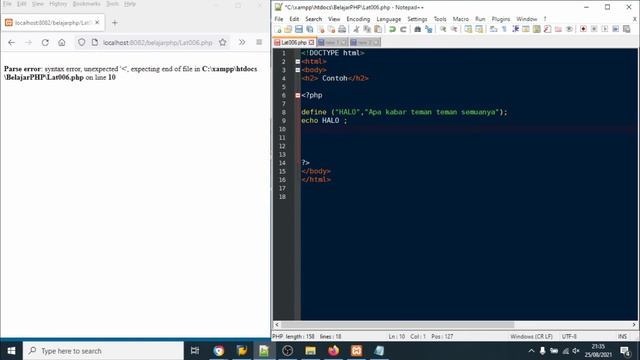The width and height of the screenshot is (640, 360).
Task: Open the Search menu in Notepad++
Action: [313, 19]
